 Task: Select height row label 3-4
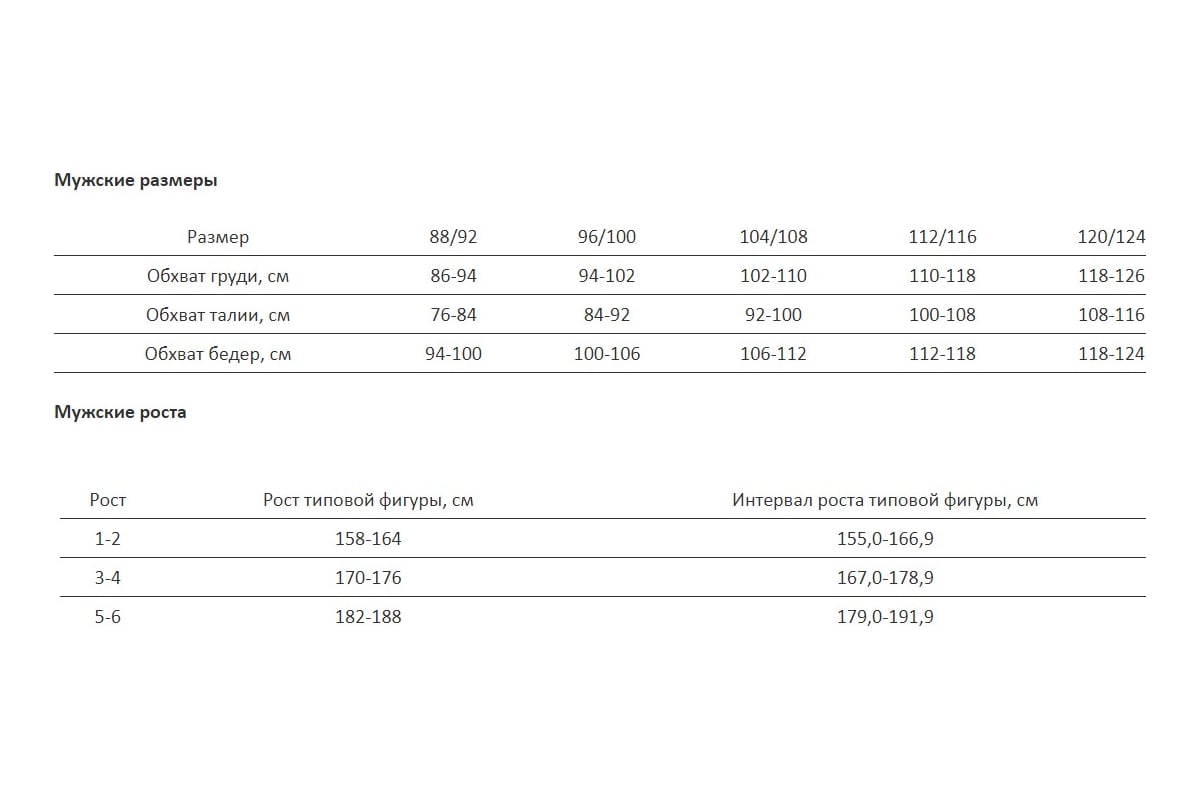[108, 578]
